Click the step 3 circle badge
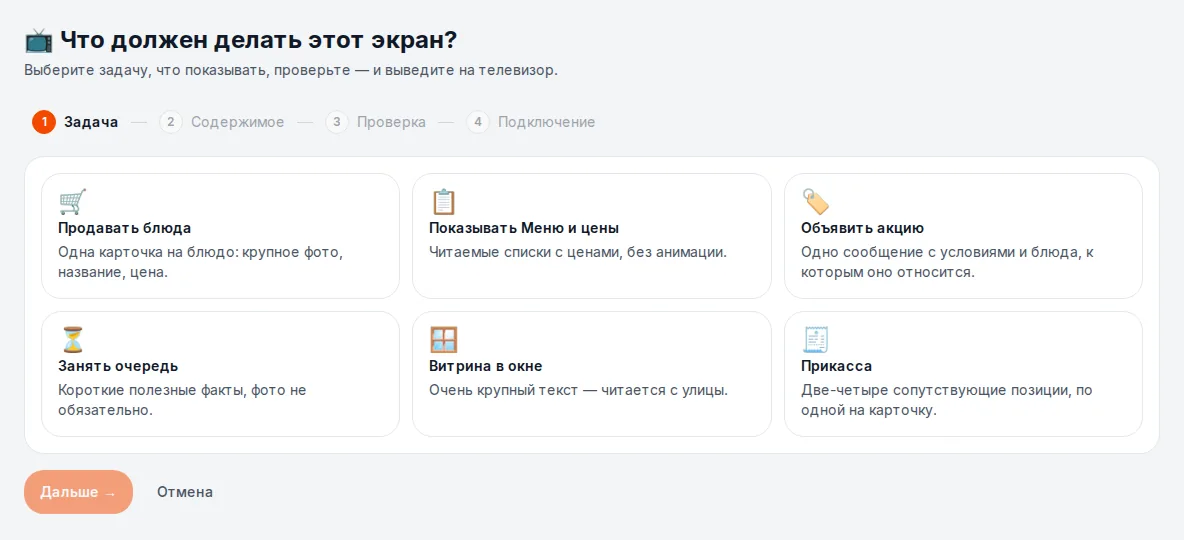This screenshot has height=540, width=1184. coord(337,122)
